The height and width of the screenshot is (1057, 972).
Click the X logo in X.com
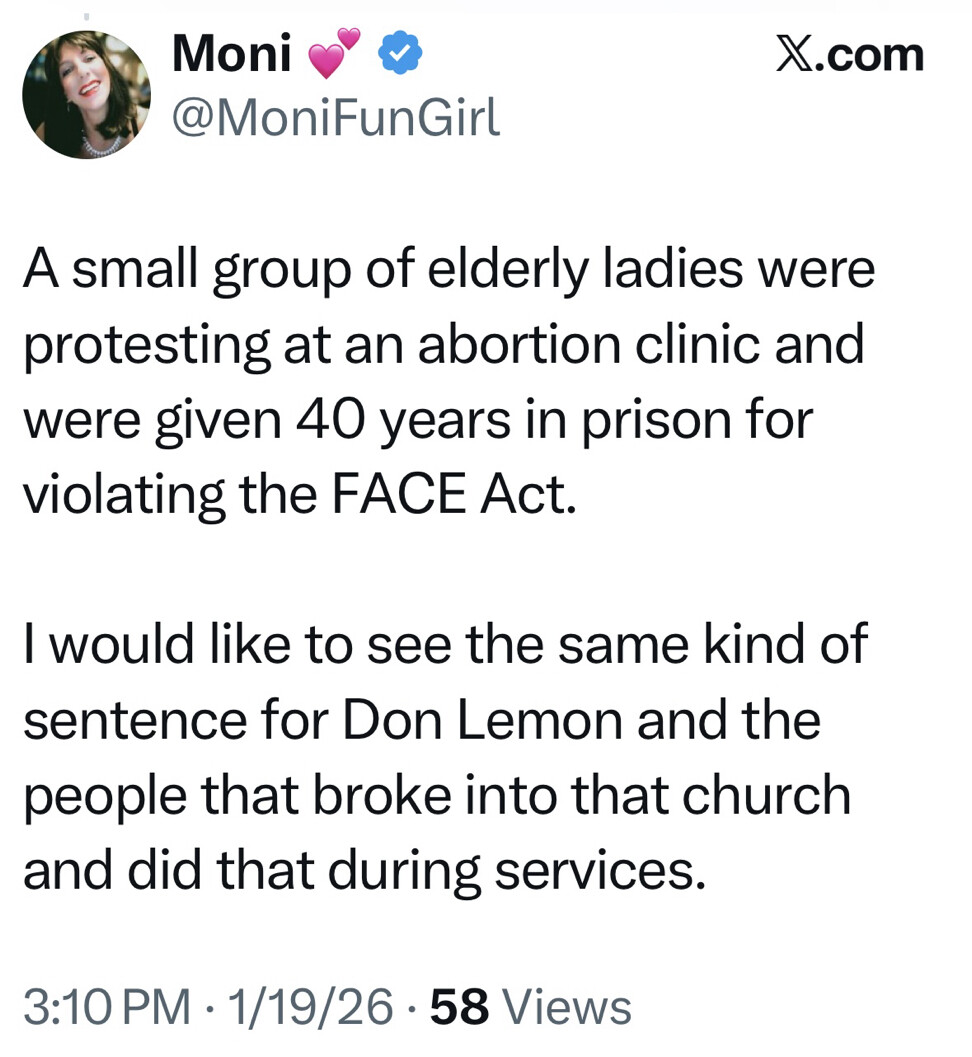tap(796, 56)
